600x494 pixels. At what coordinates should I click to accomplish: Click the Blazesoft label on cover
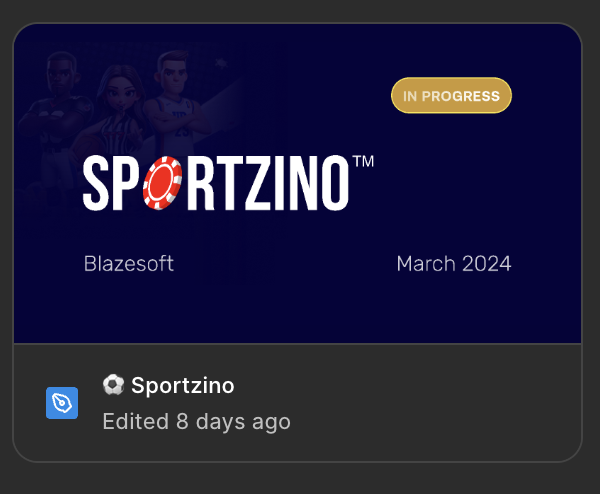129,264
